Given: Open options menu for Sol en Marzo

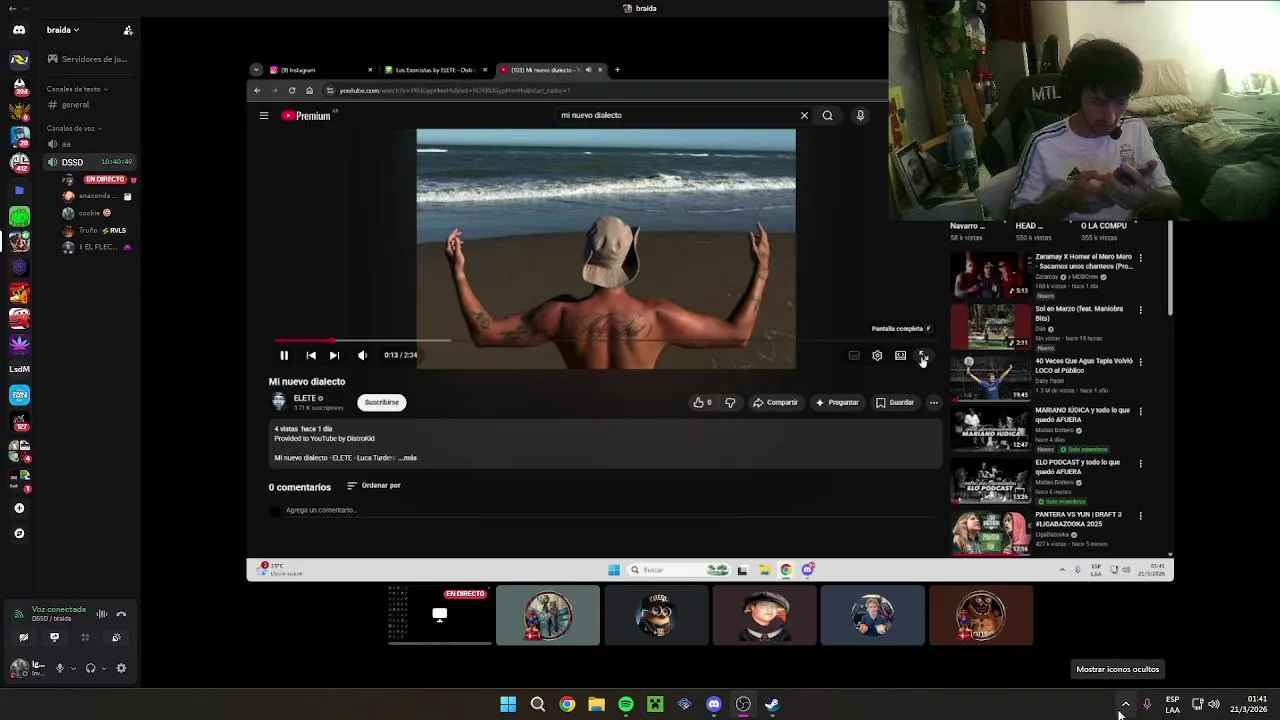Looking at the screenshot, I should tap(1140, 310).
